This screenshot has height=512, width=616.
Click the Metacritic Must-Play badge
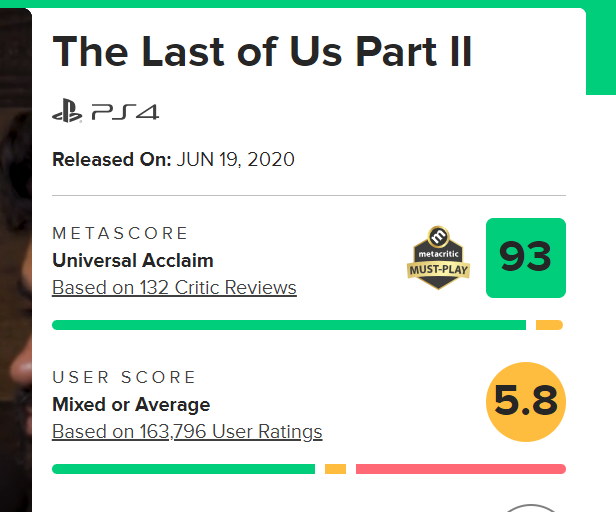(x=438, y=258)
